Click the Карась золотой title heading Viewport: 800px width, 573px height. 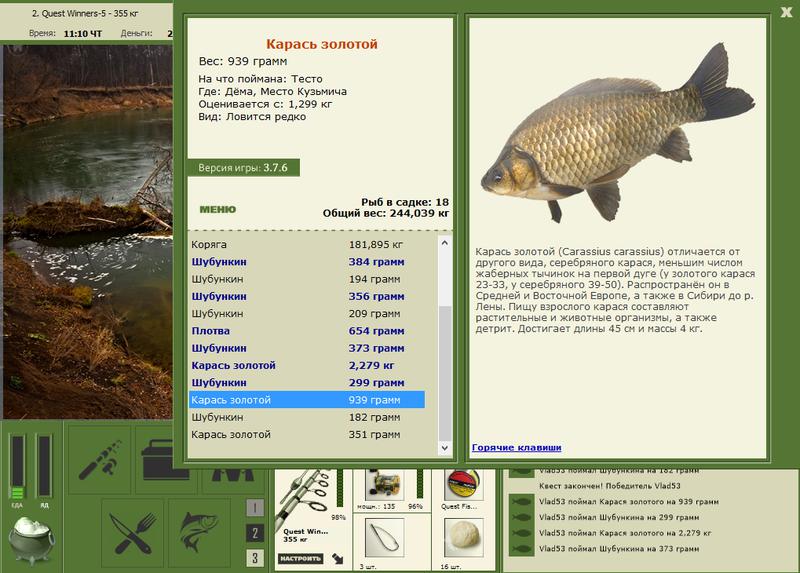tap(322, 44)
